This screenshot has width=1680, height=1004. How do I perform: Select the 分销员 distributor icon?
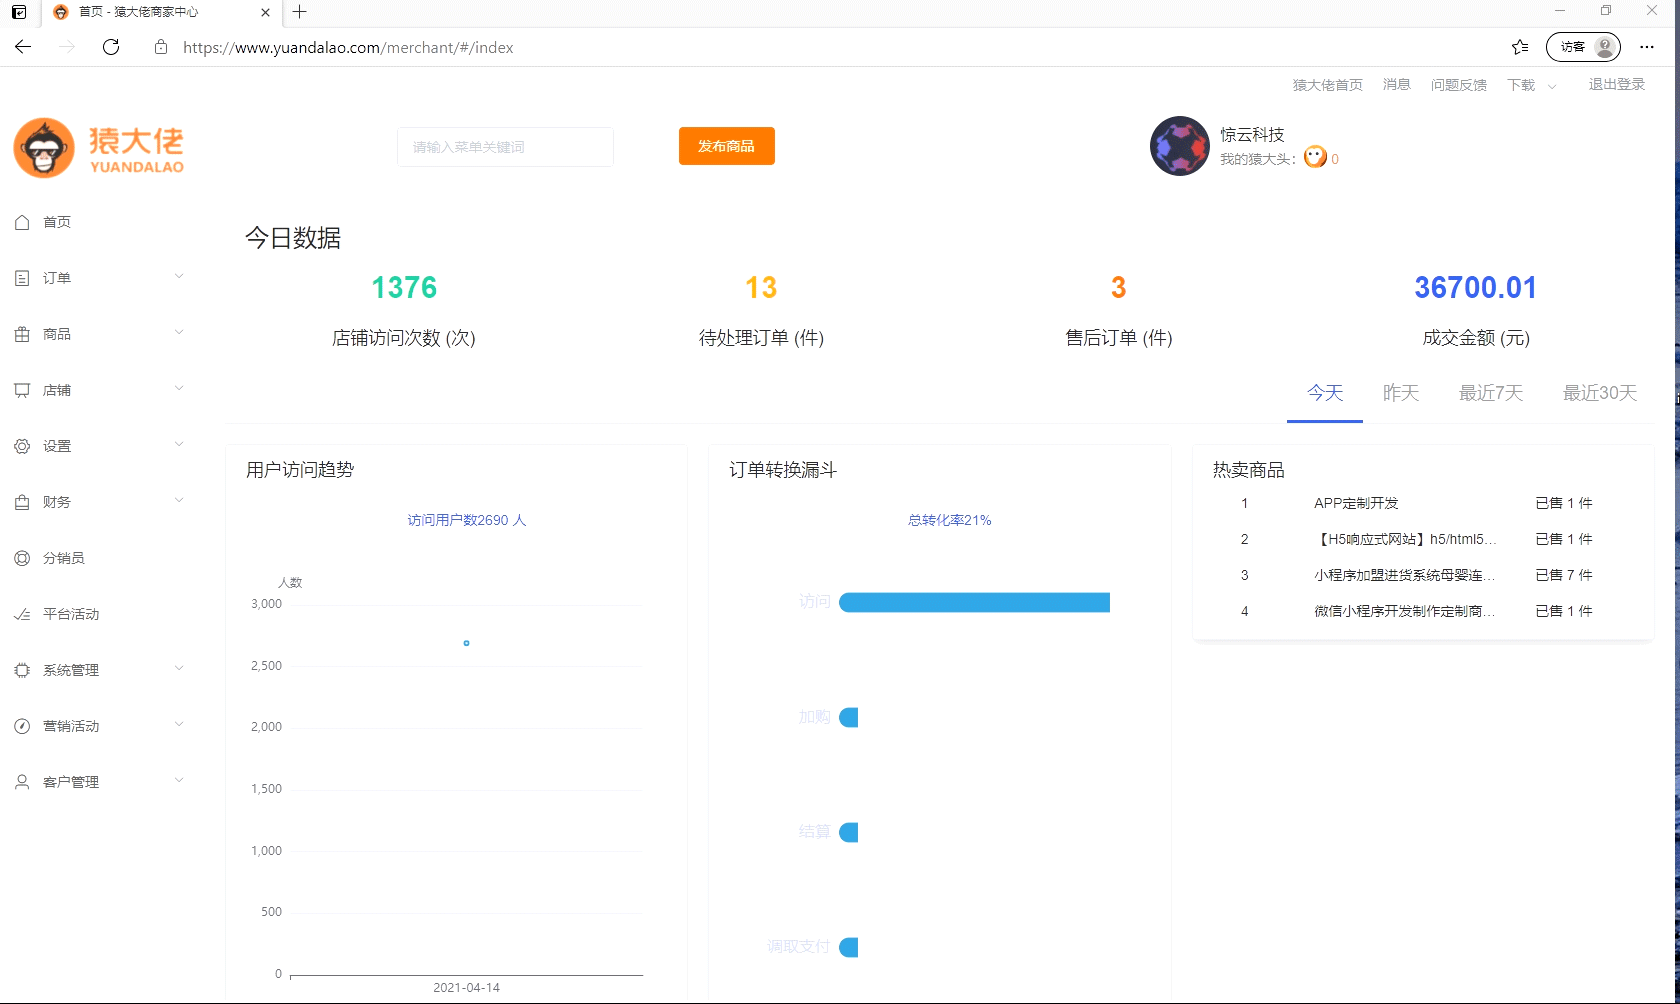[x=22, y=558]
